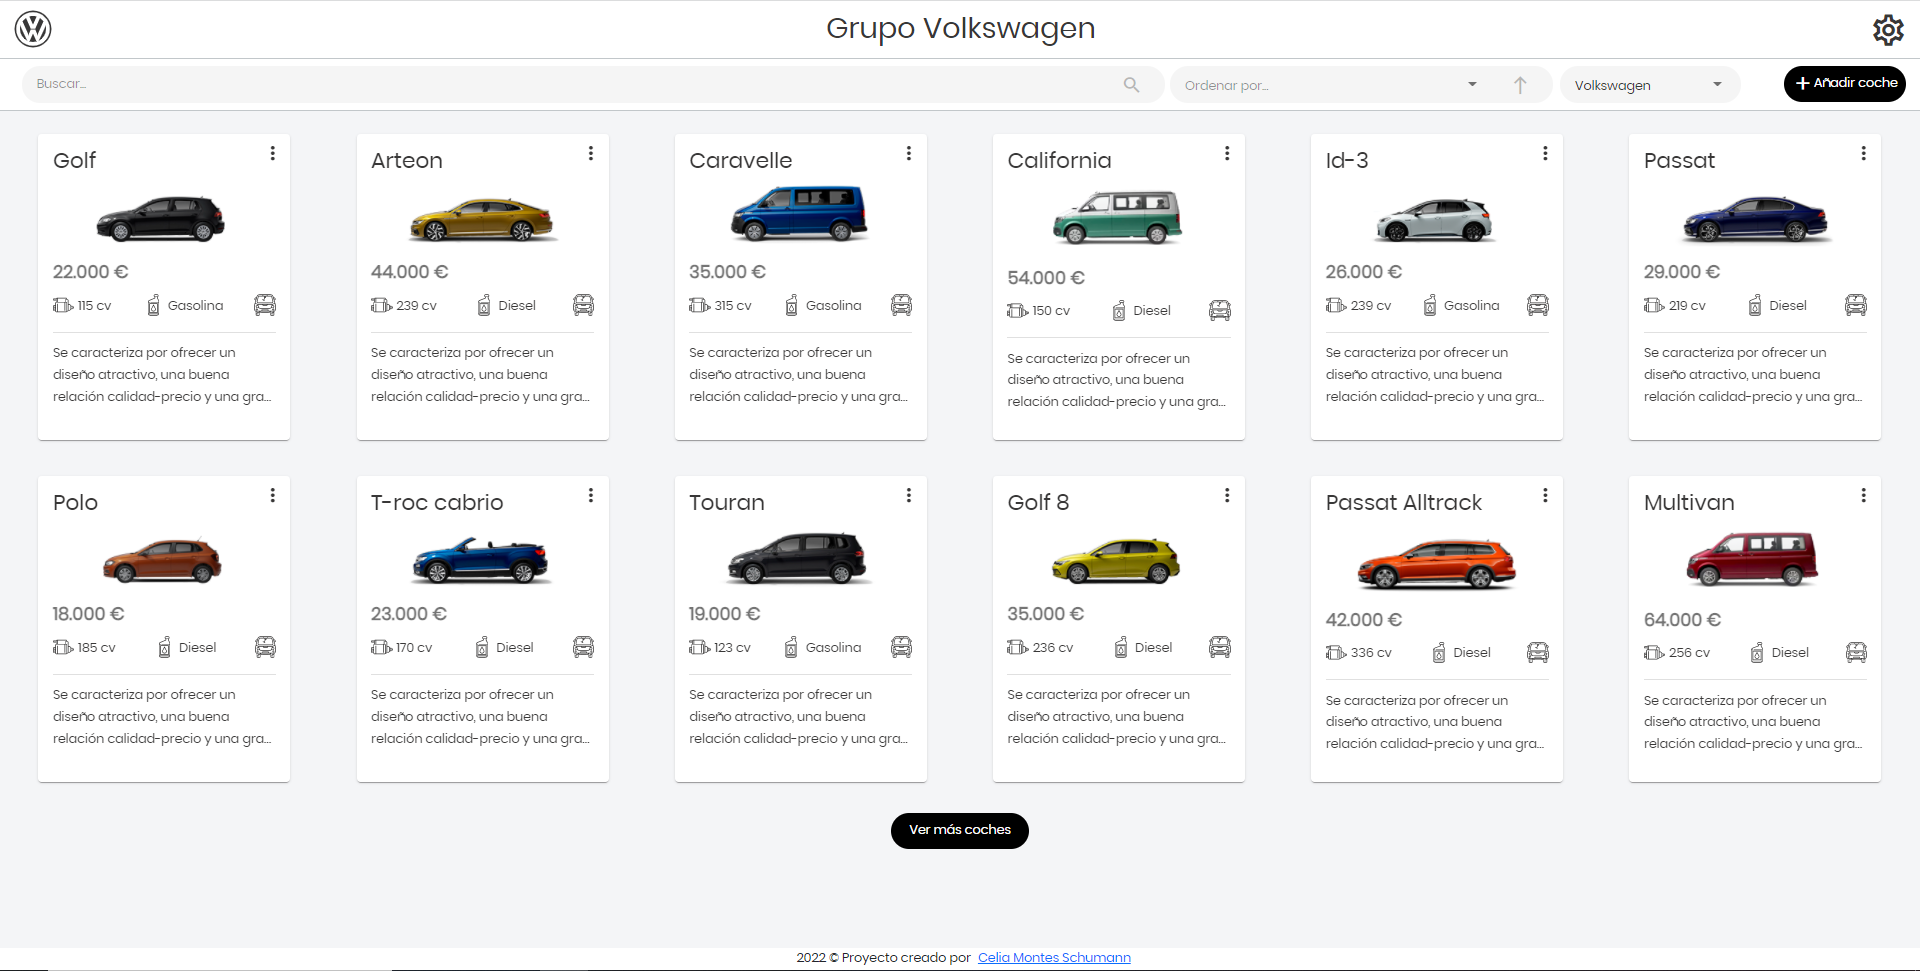Click the car icon on the Multivan card
Screen dimensions: 1920x971
(x=1857, y=652)
